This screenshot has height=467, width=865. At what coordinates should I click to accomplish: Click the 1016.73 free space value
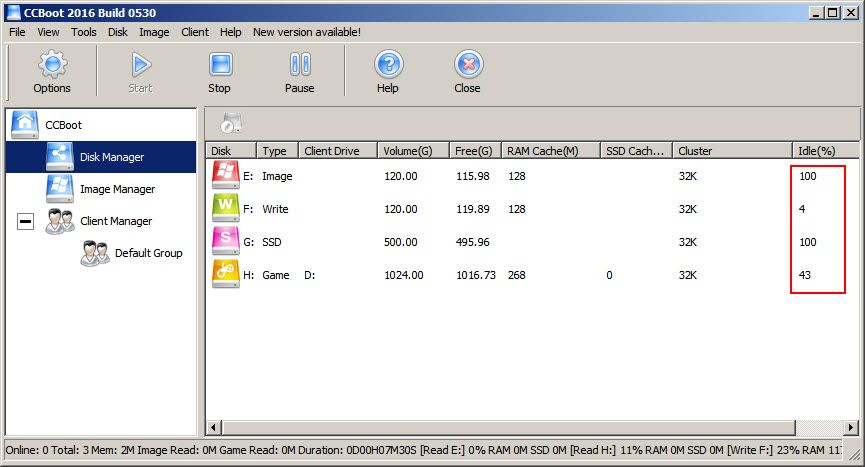tap(476, 275)
